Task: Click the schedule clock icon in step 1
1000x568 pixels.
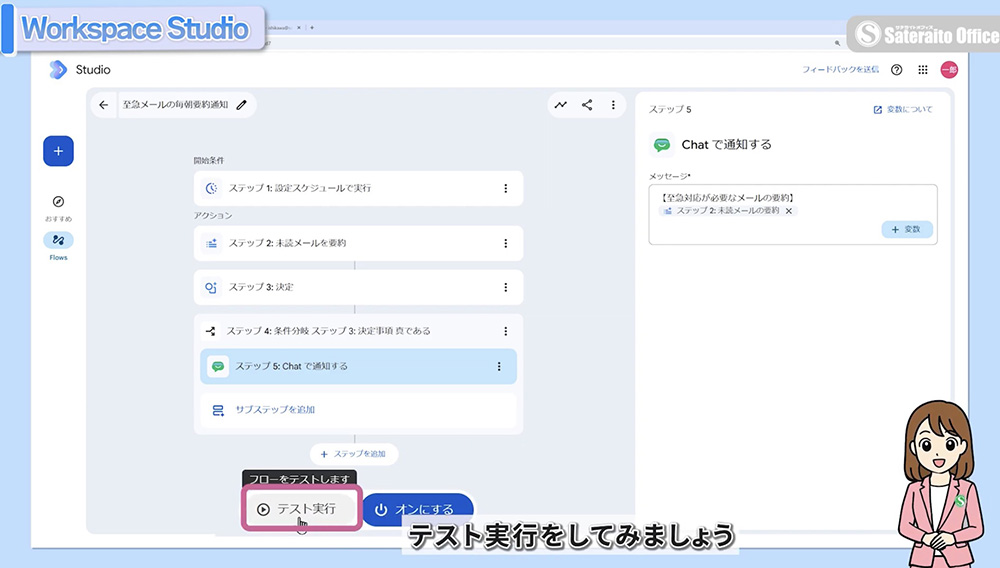Action: 211,188
